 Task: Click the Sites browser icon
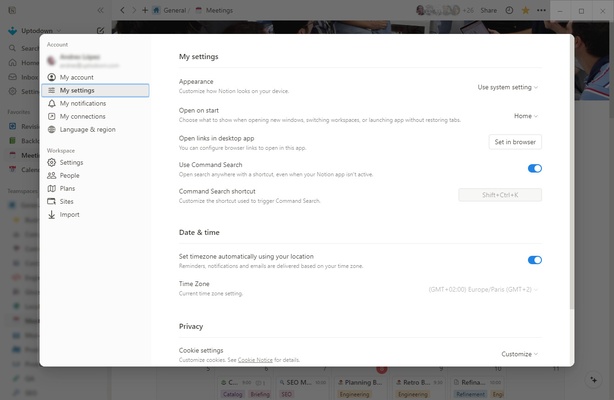(51, 201)
